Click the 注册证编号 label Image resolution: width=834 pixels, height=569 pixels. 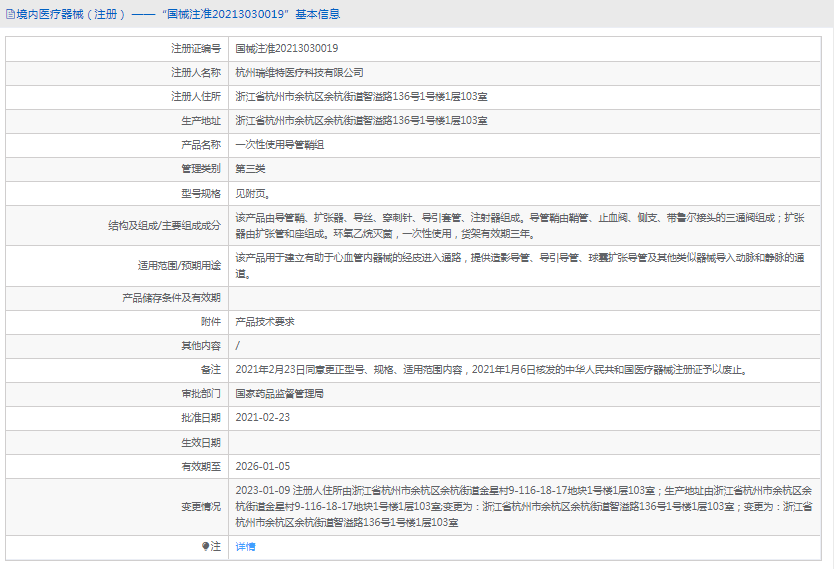point(196,48)
